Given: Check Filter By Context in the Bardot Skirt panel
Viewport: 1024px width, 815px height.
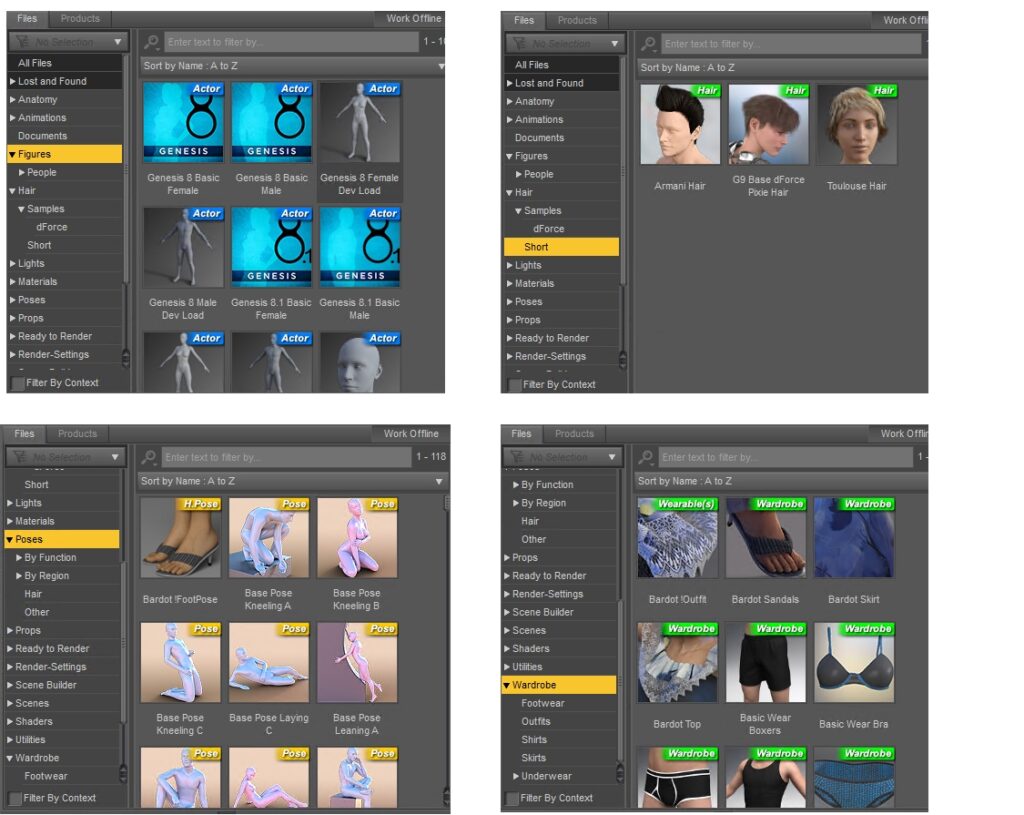Looking at the screenshot, I should [513, 798].
